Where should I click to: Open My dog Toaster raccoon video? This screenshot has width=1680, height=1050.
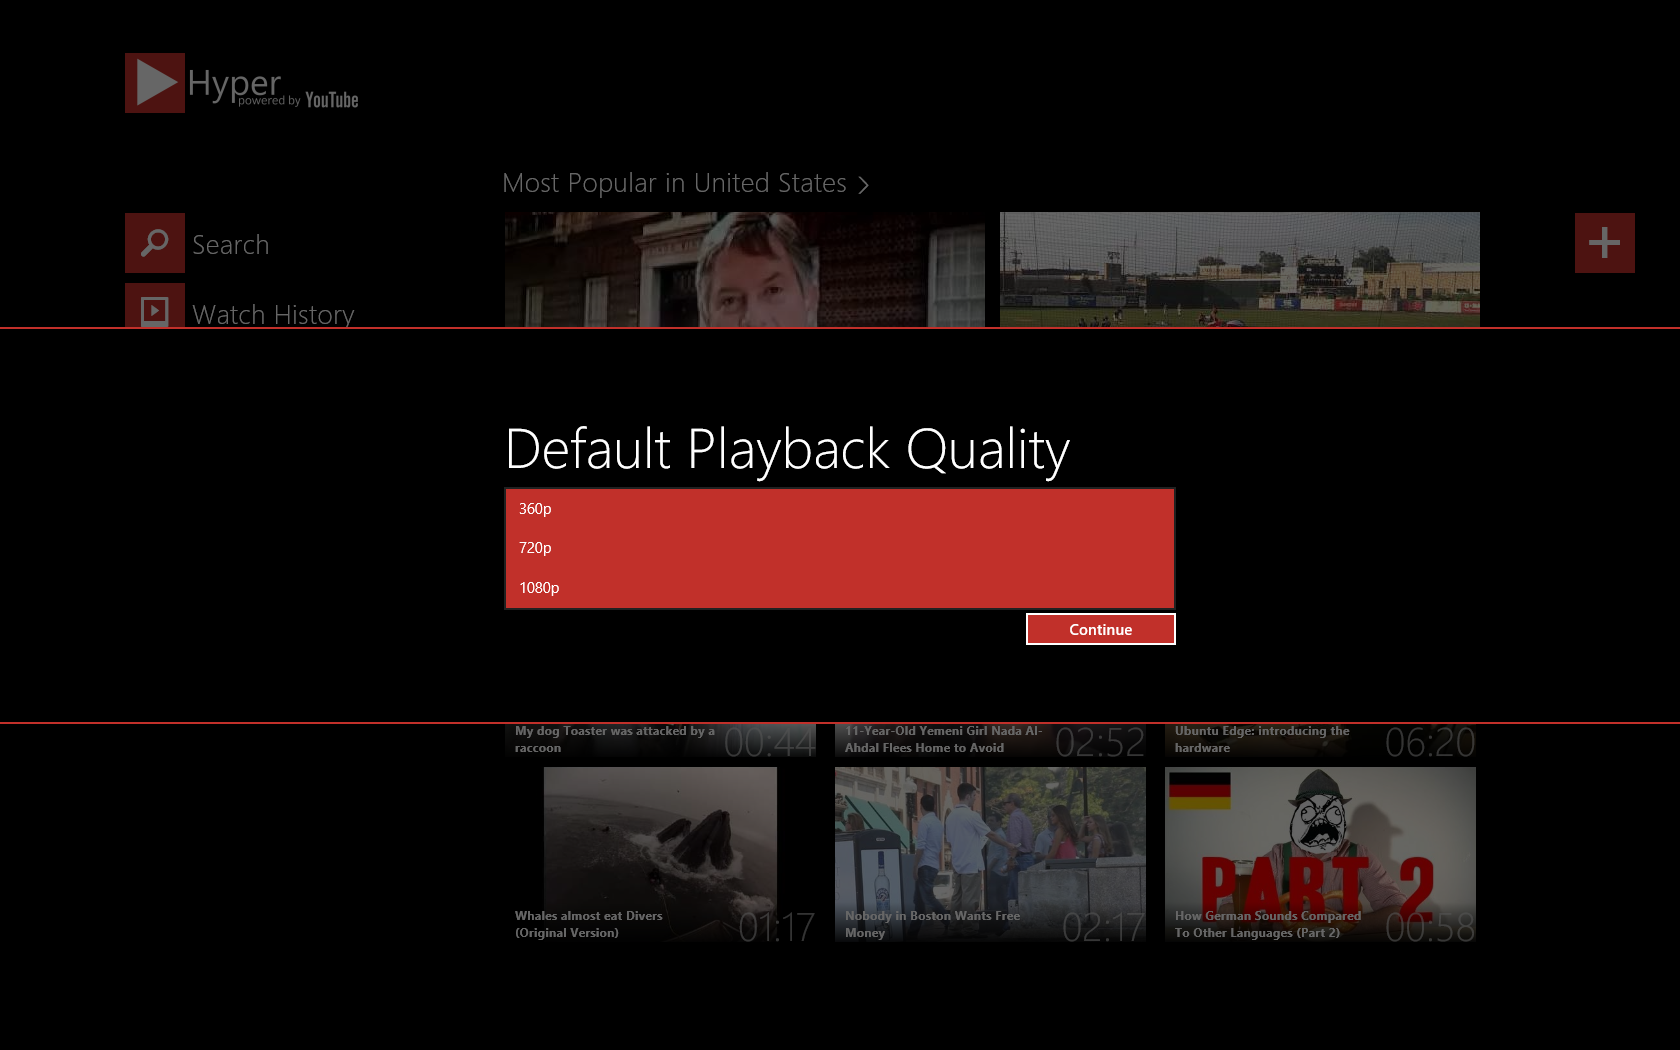pos(660,740)
